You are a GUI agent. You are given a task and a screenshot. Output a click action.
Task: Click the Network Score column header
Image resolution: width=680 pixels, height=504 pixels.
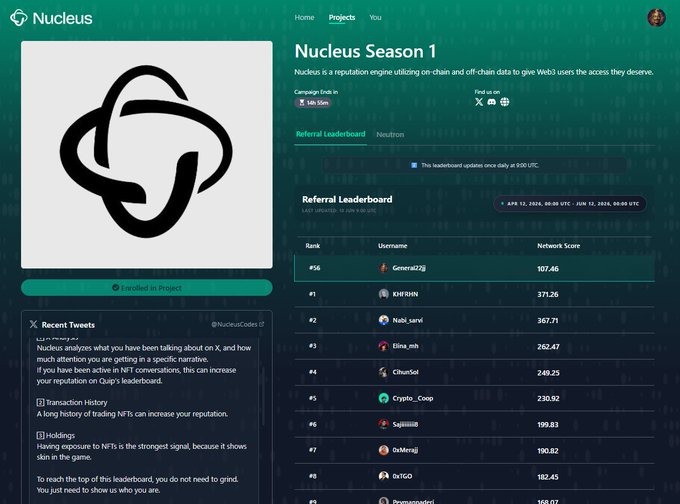tap(558, 245)
